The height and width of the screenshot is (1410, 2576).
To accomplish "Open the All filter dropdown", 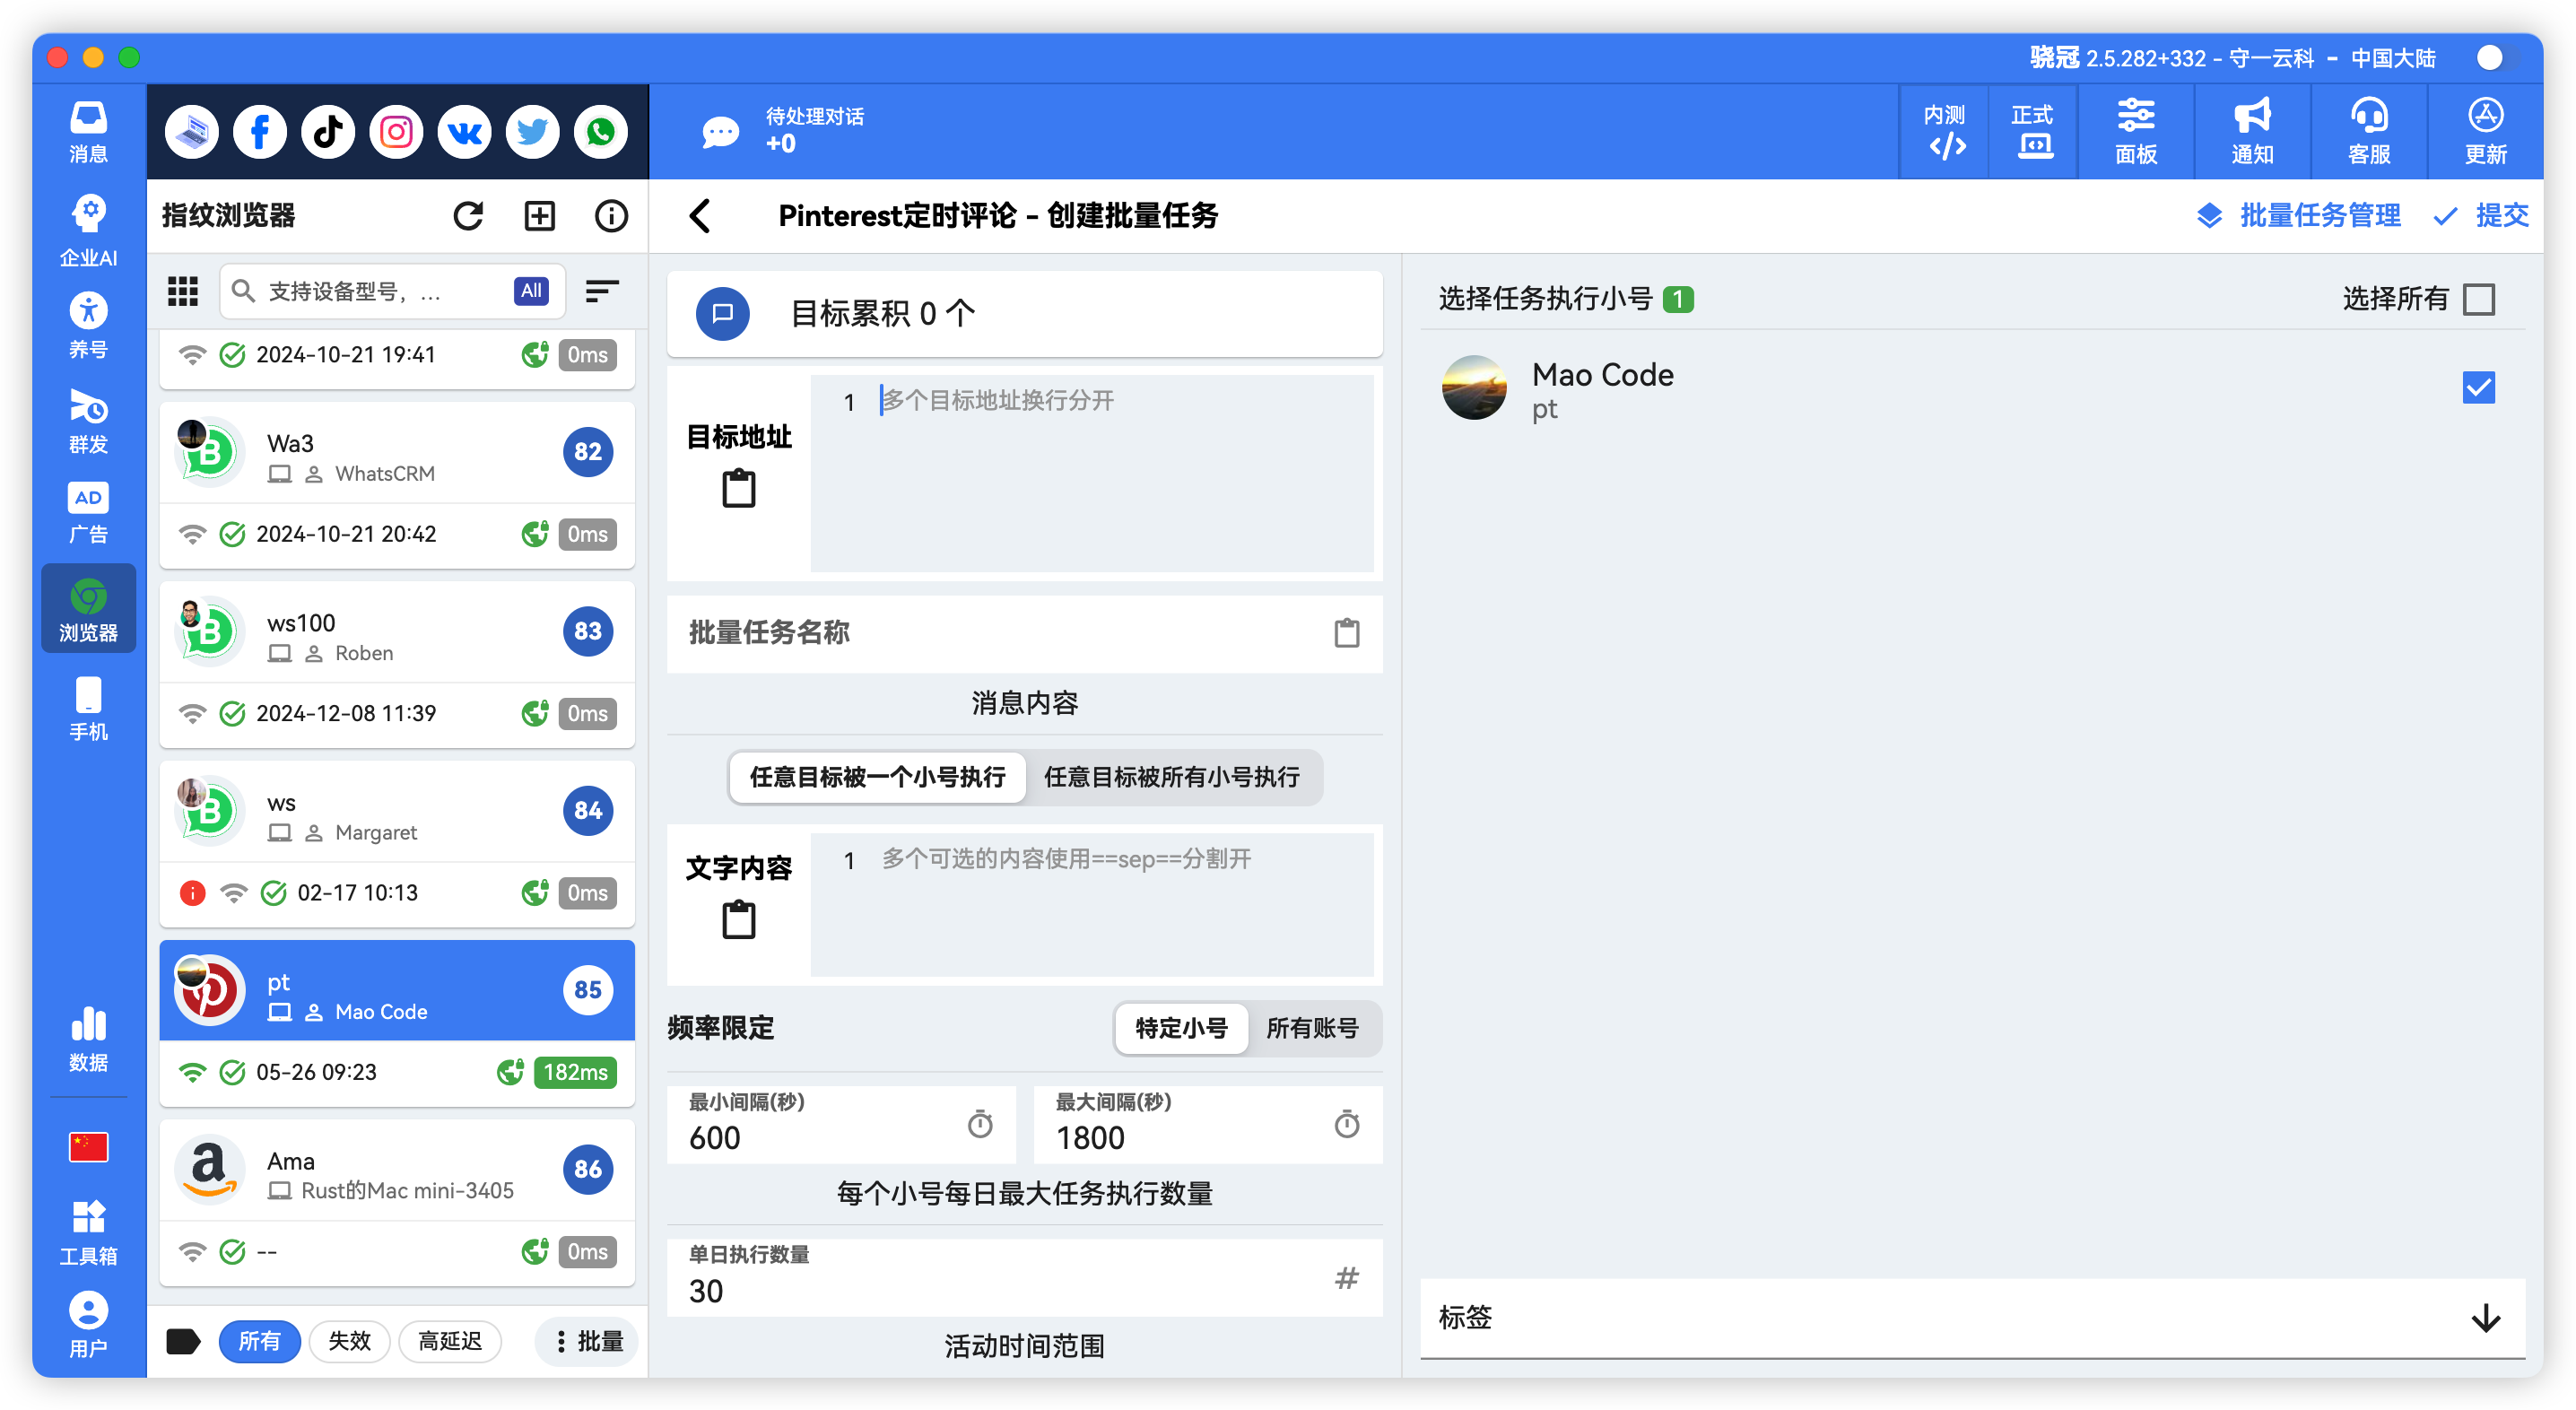I will click(530, 291).
